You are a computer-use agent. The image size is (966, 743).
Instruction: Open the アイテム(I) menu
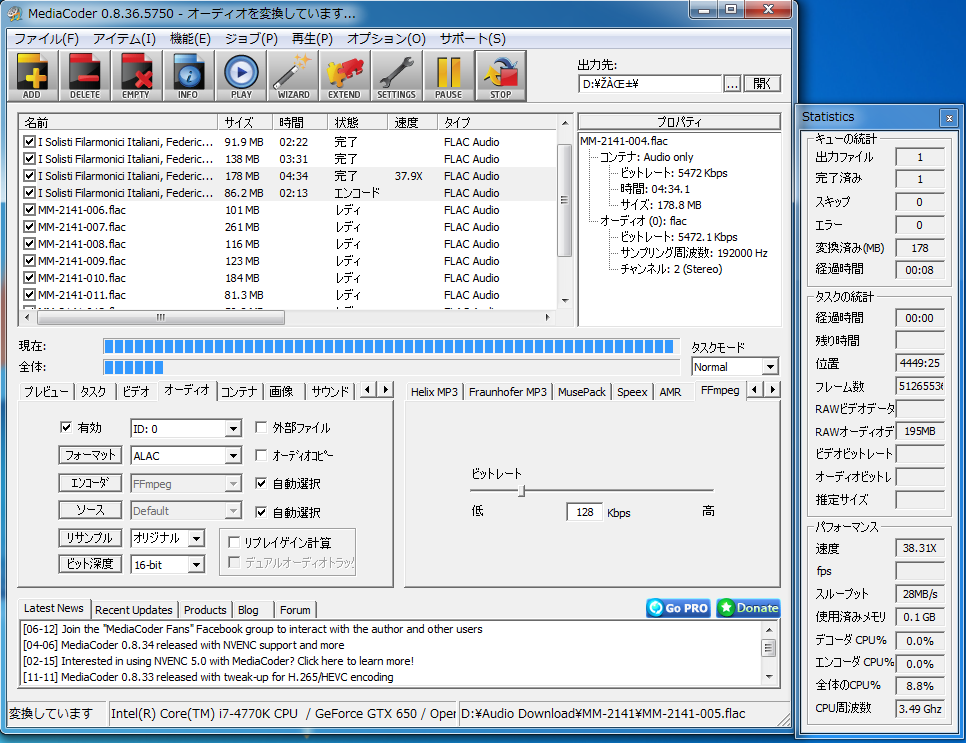pyautogui.click(x=124, y=39)
